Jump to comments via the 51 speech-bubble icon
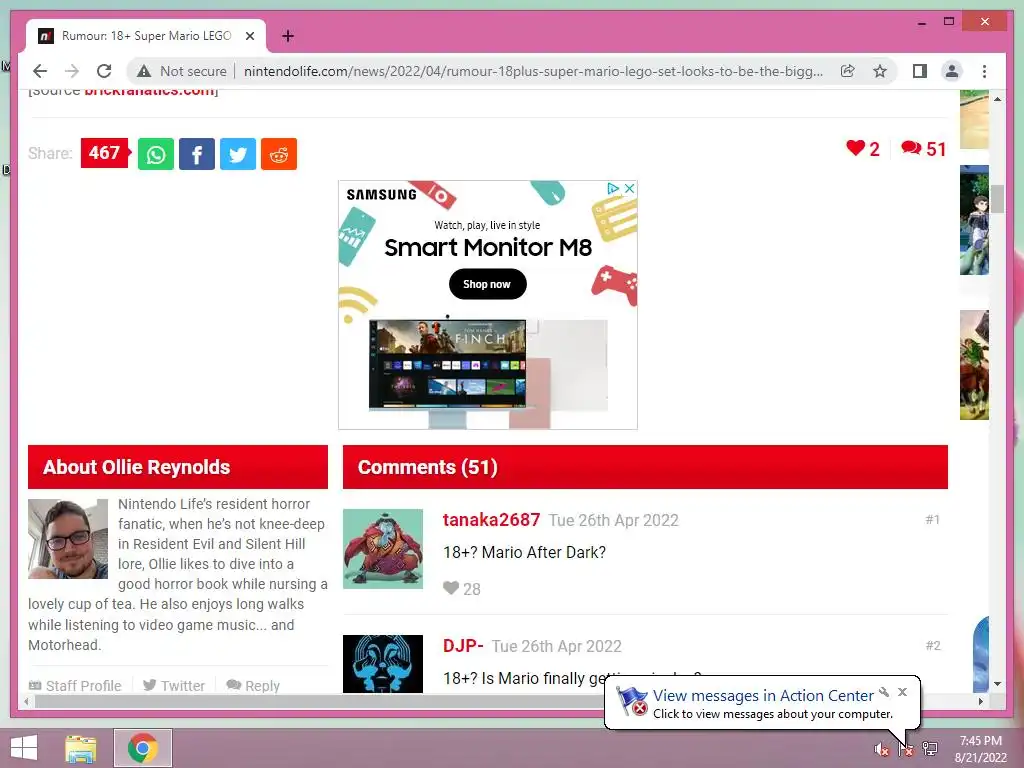 tap(911, 148)
